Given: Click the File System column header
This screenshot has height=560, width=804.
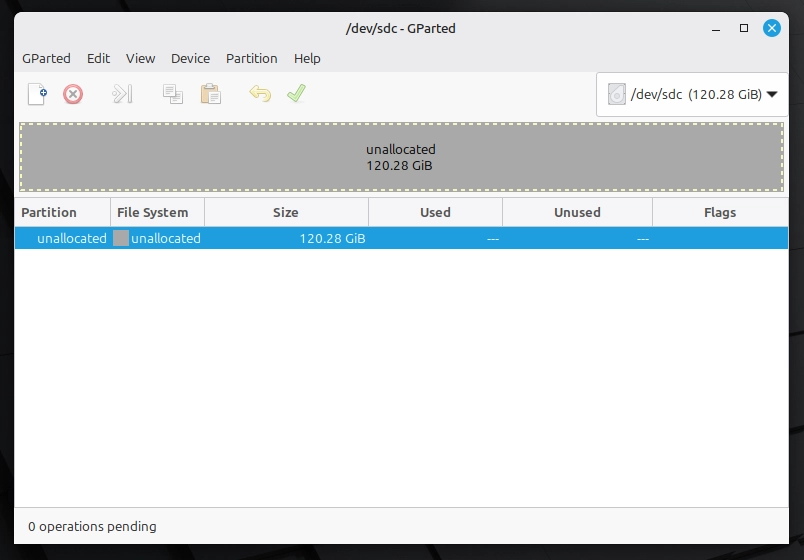Looking at the screenshot, I should tap(157, 212).
